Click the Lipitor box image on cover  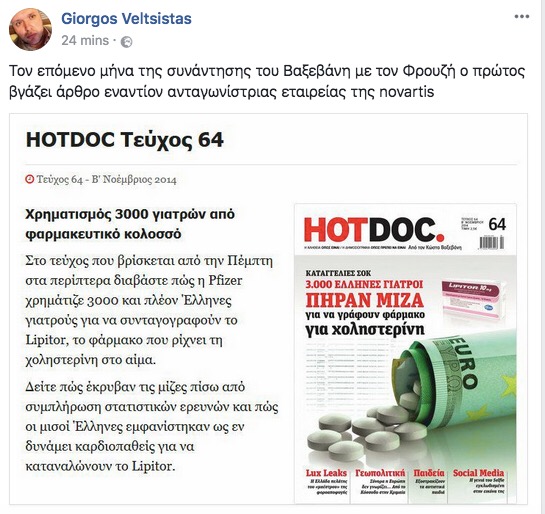click(471, 300)
